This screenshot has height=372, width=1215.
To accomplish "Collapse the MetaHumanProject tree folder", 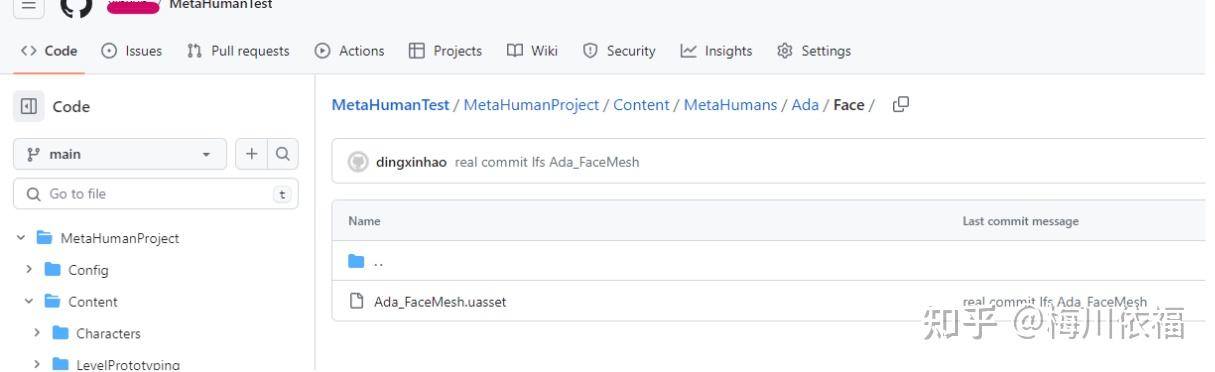I will [x=21, y=238].
